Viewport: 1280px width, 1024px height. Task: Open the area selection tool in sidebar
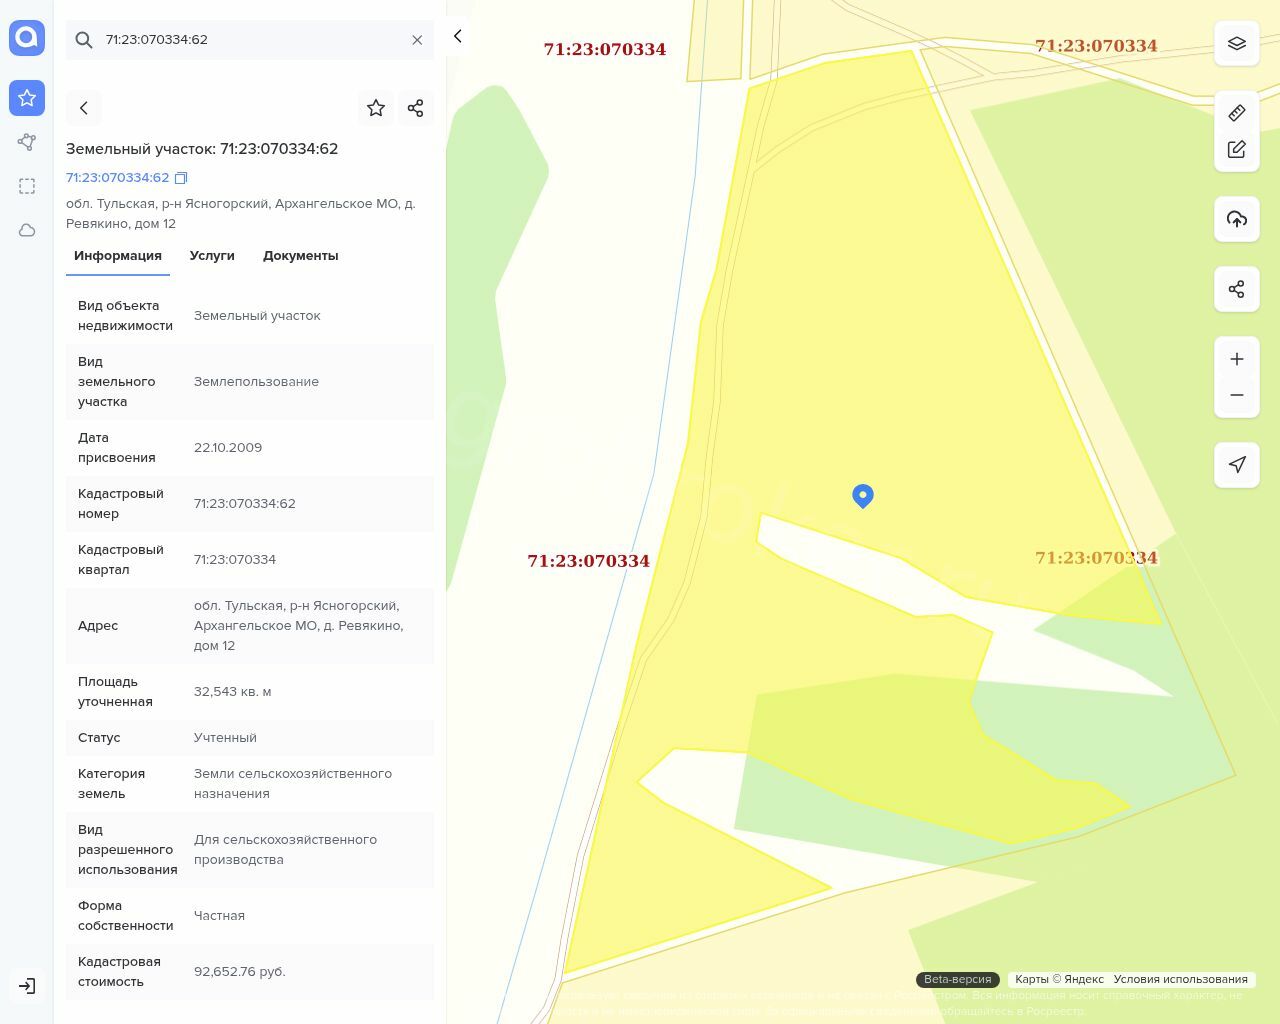(27, 186)
